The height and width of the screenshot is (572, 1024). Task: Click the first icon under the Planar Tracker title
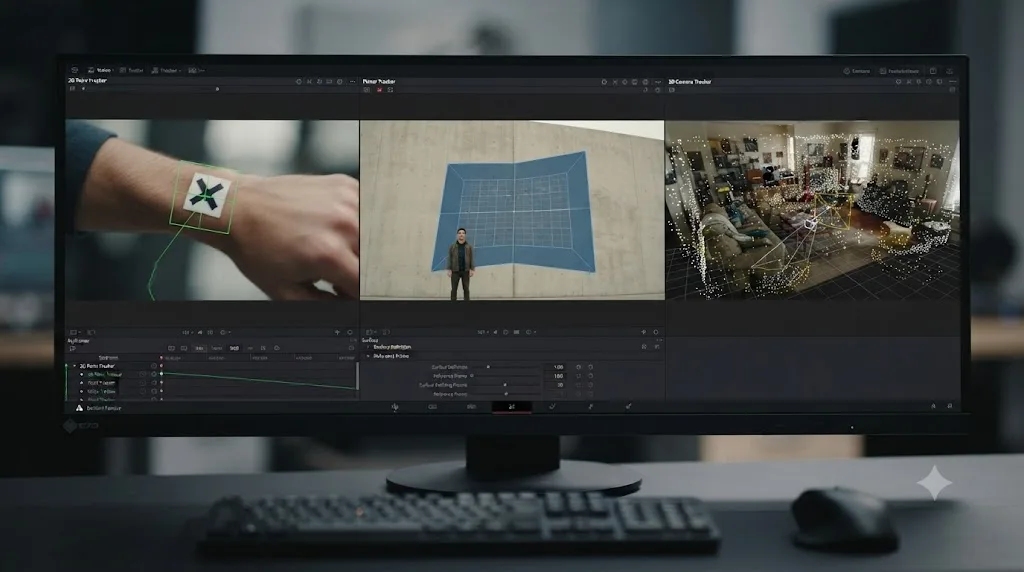tap(366, 90)
